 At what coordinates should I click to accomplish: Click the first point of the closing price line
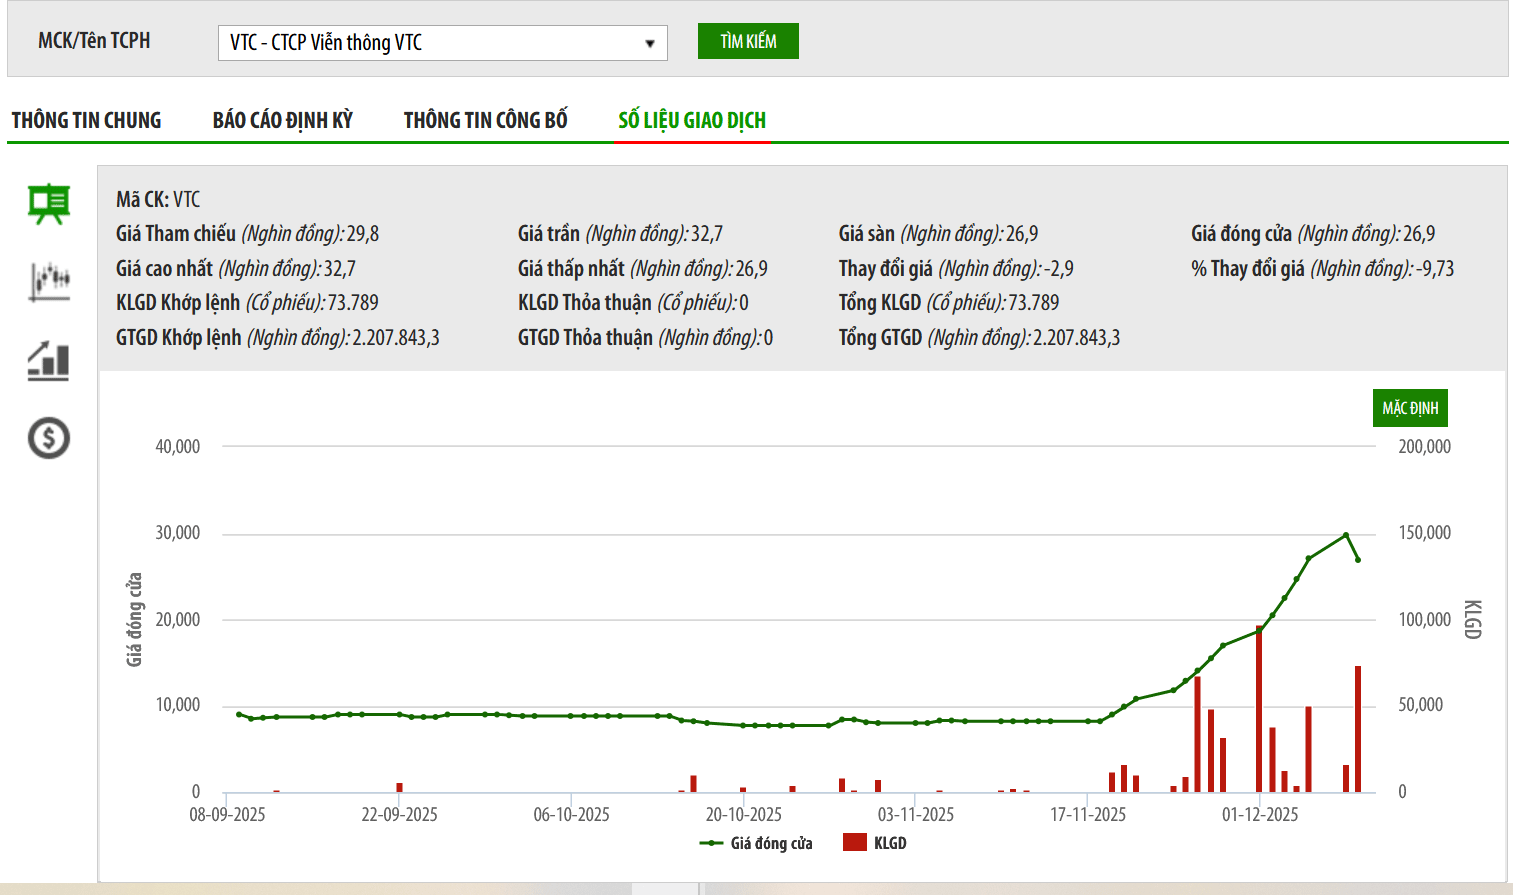[x=238, y=714]
